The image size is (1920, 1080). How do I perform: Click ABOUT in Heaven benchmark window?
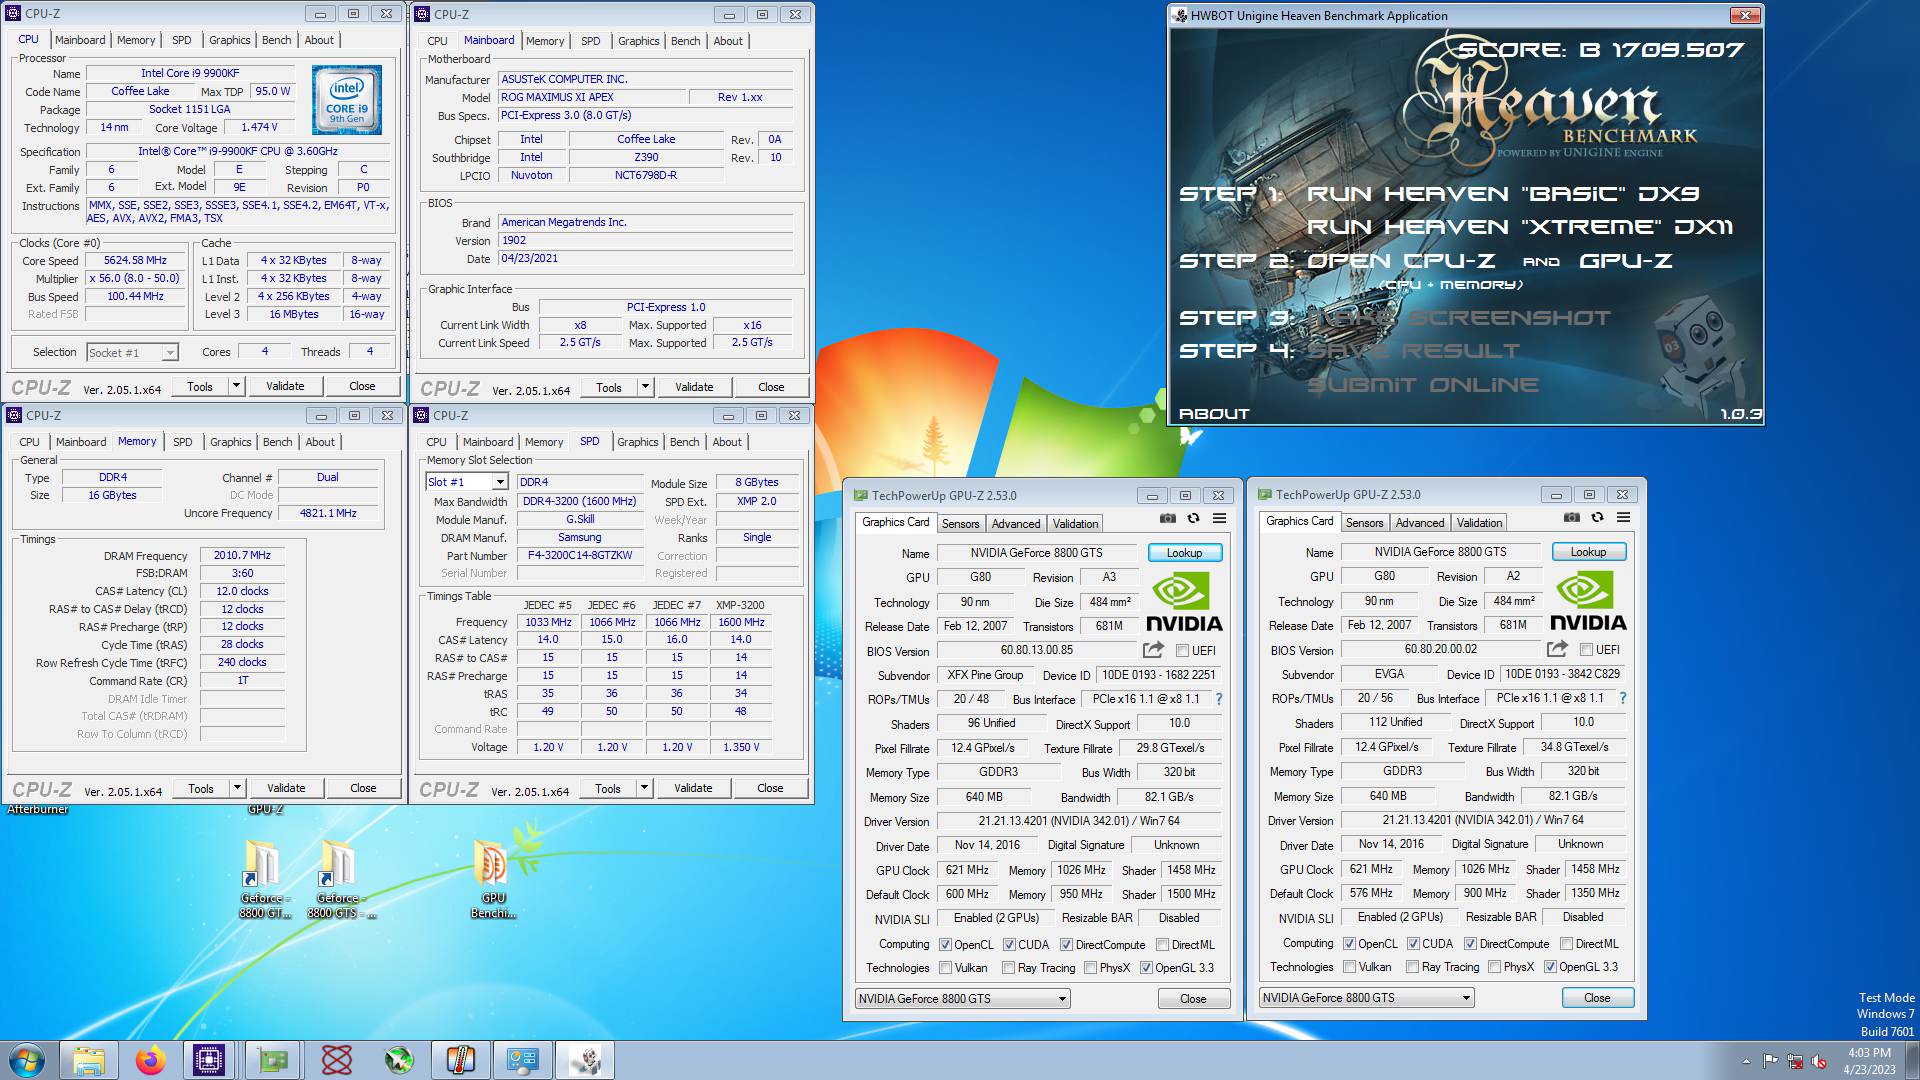coord(1214,413)
